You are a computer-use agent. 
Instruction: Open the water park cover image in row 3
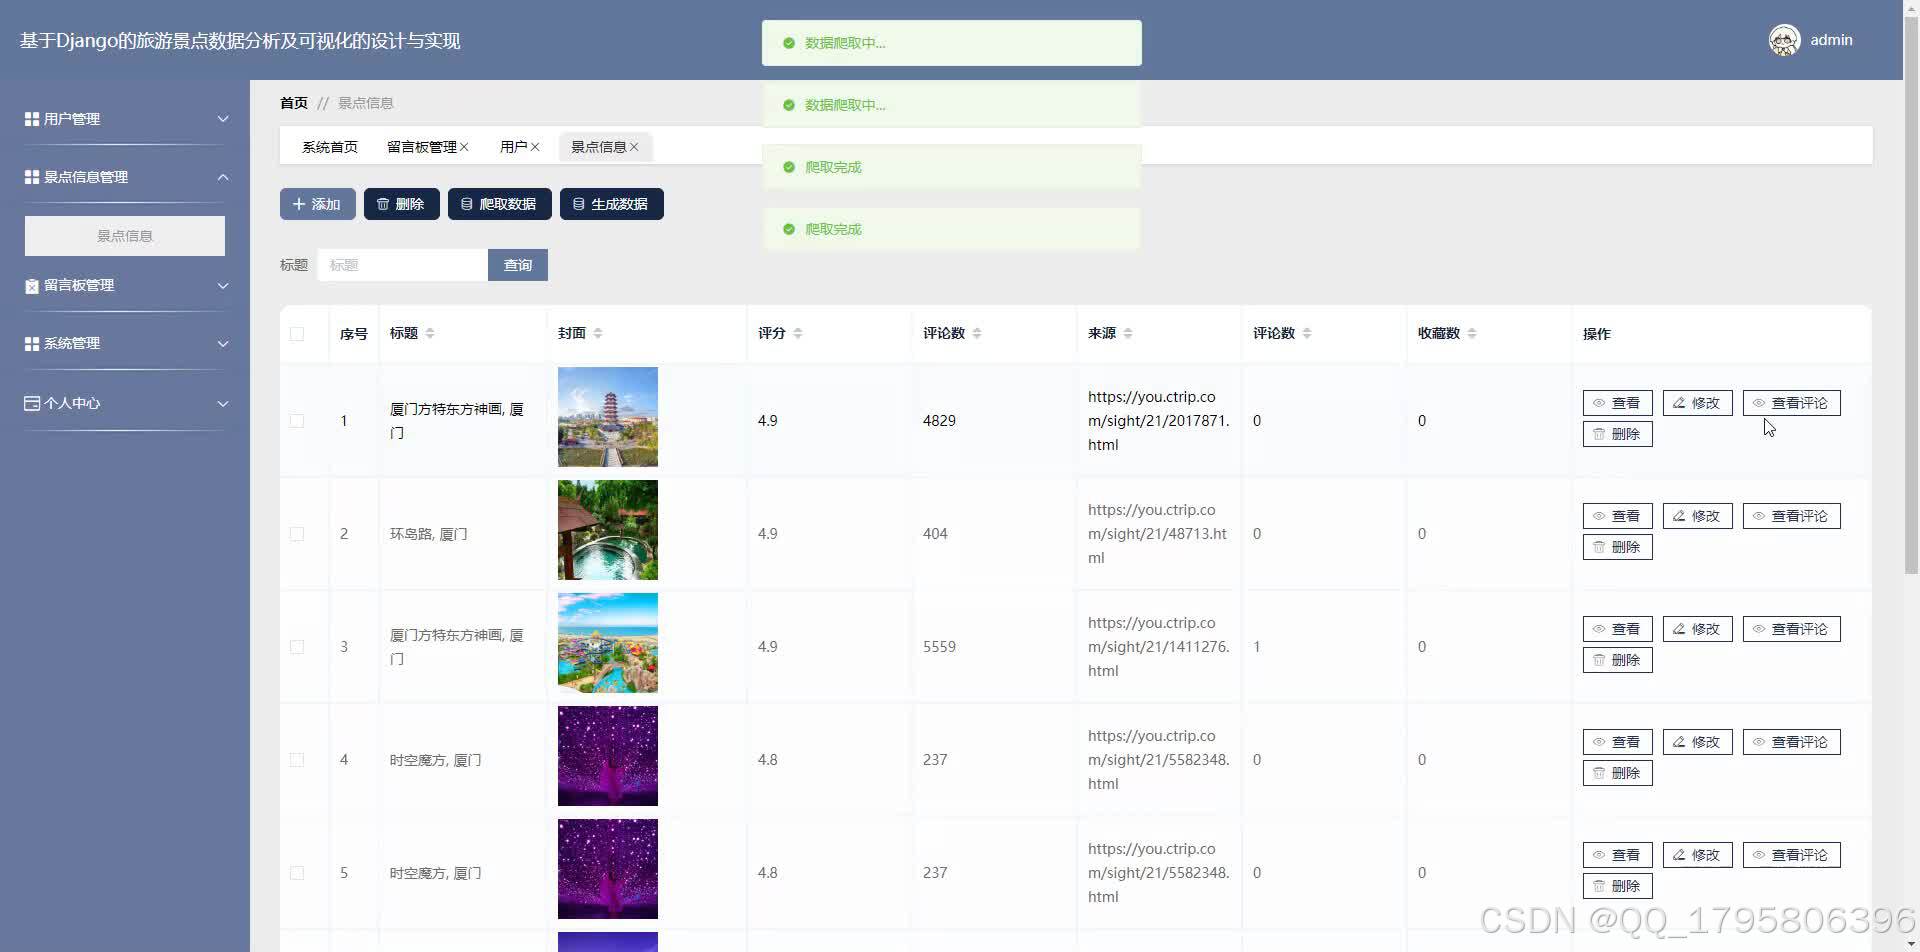608,643
